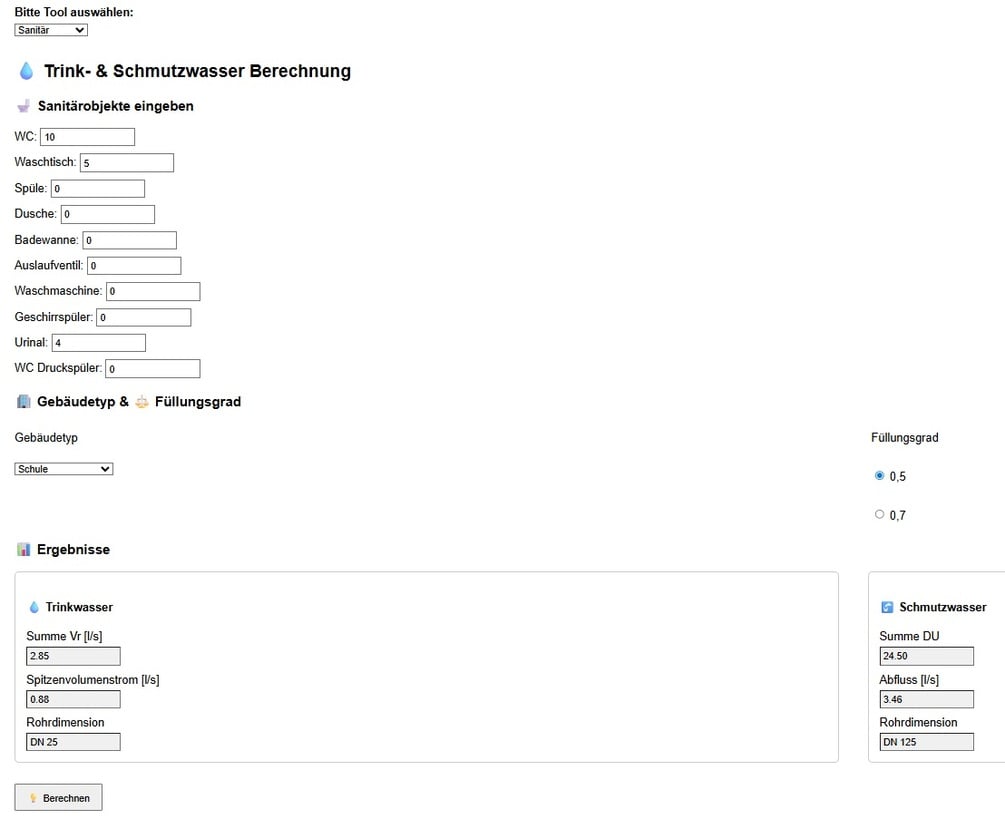Click the Abfluss result field

[x=926, y=699]
